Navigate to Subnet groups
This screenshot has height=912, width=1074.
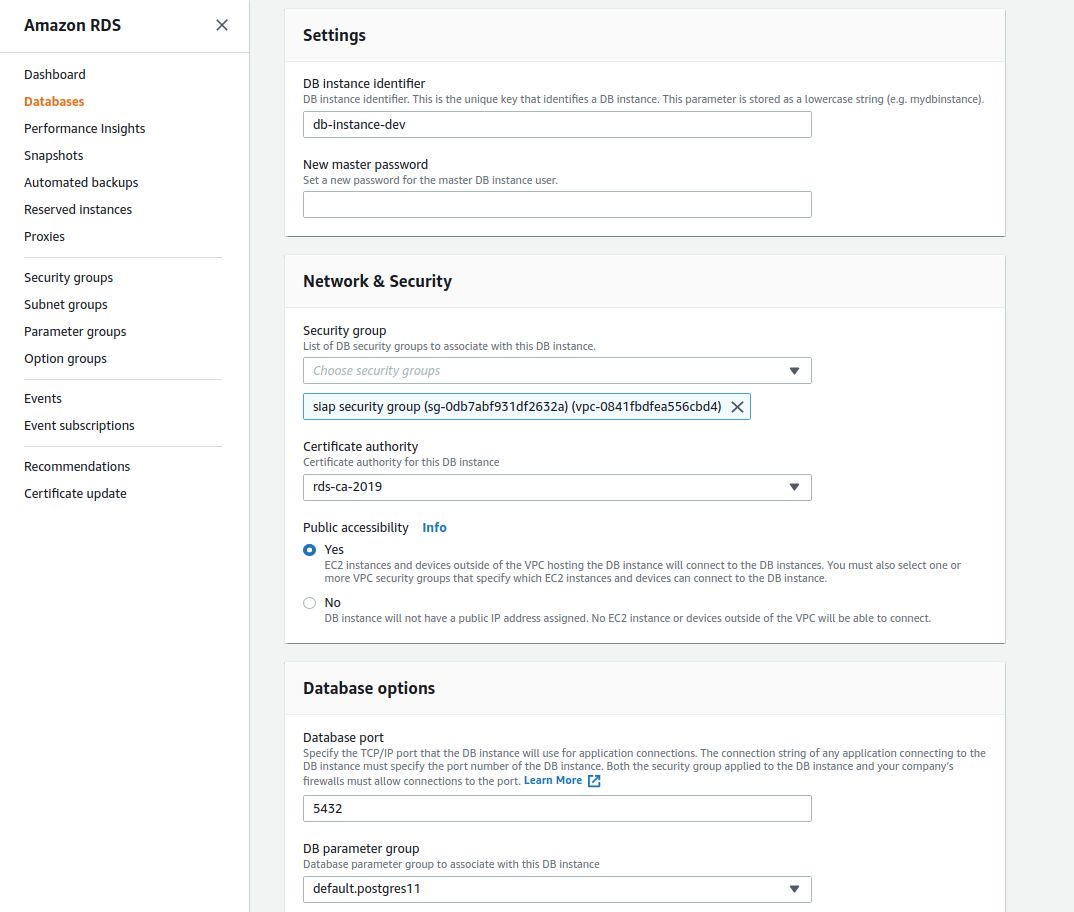(x=66, y=305)
